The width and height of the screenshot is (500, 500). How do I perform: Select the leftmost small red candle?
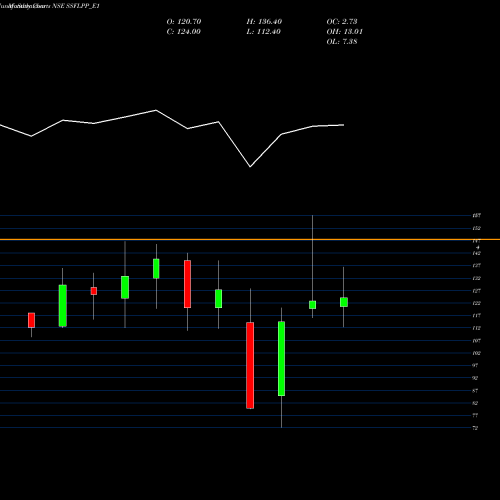(x=31, y=320)
